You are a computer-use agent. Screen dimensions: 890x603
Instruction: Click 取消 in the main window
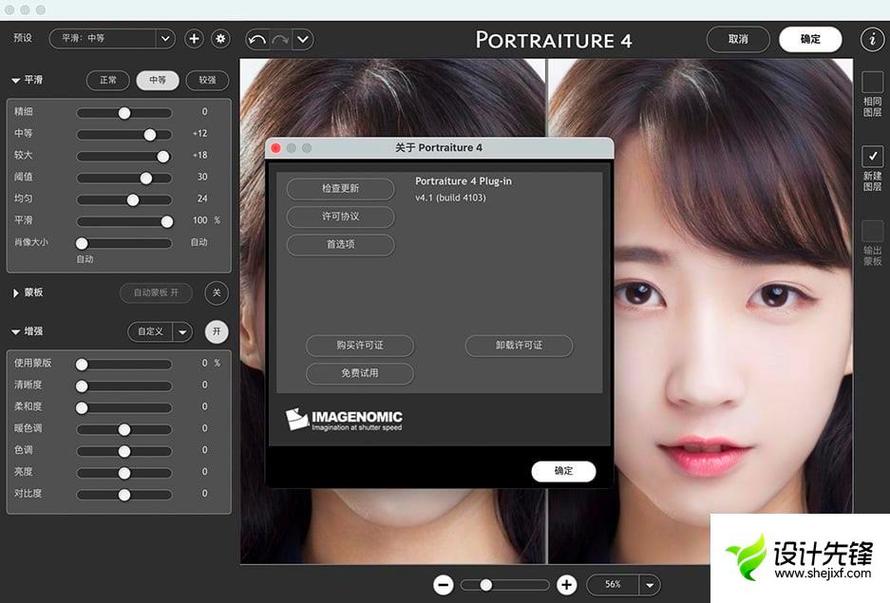tap(738, 39)
